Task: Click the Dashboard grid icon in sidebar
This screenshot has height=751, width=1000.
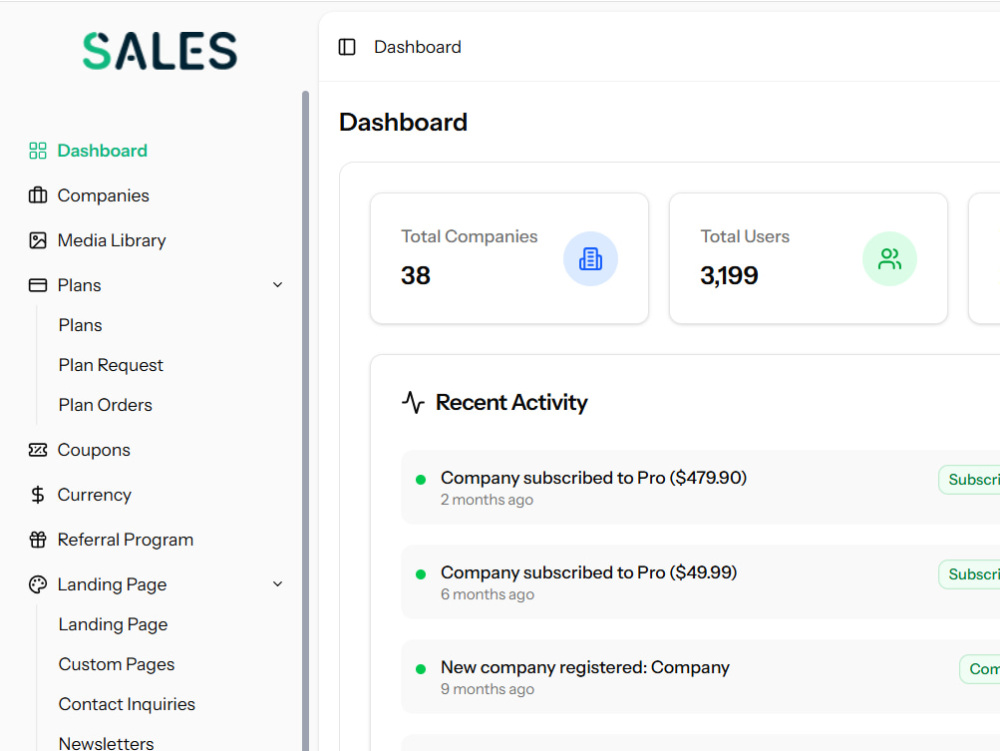Action: [38, 150]
